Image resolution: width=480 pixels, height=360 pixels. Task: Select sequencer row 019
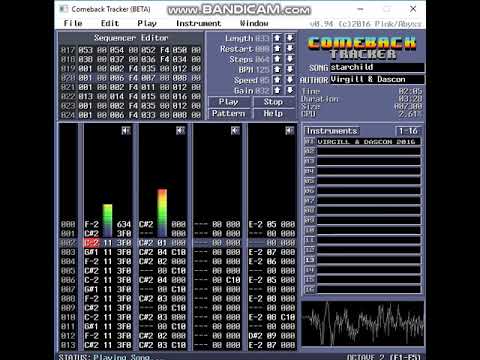[x=131, y=69]
